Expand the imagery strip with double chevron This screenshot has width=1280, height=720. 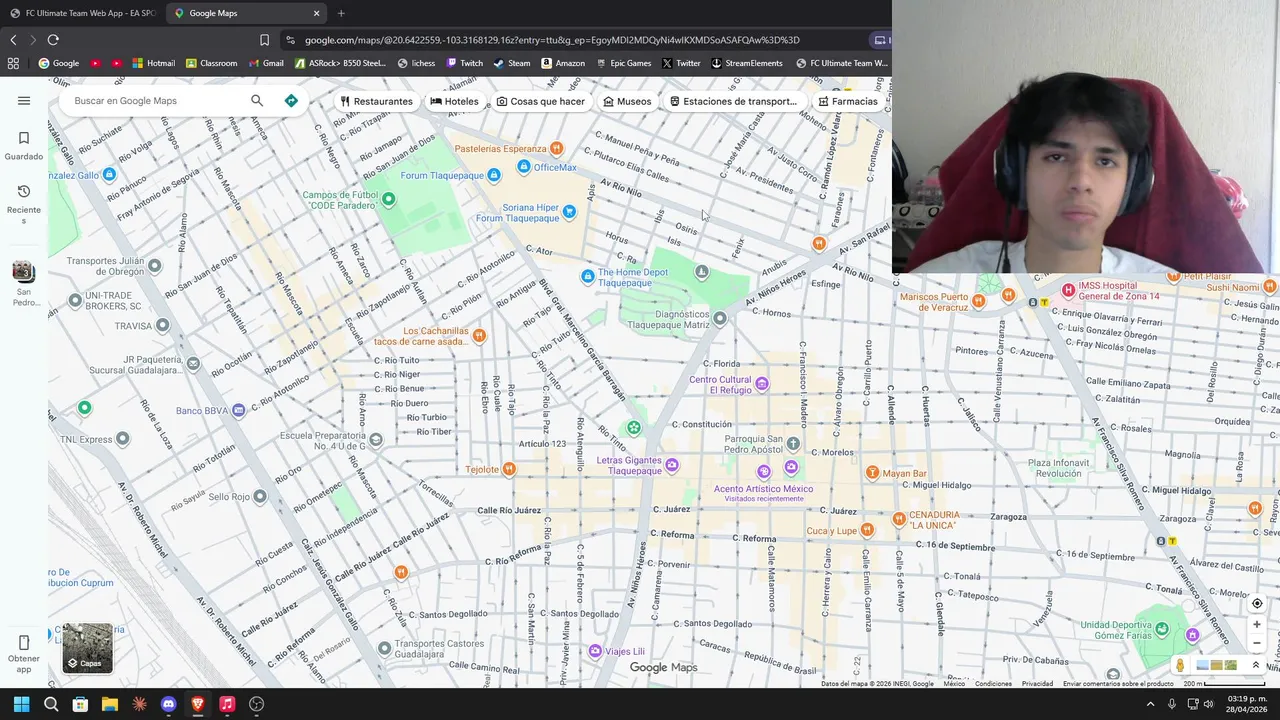point(1256,665)
